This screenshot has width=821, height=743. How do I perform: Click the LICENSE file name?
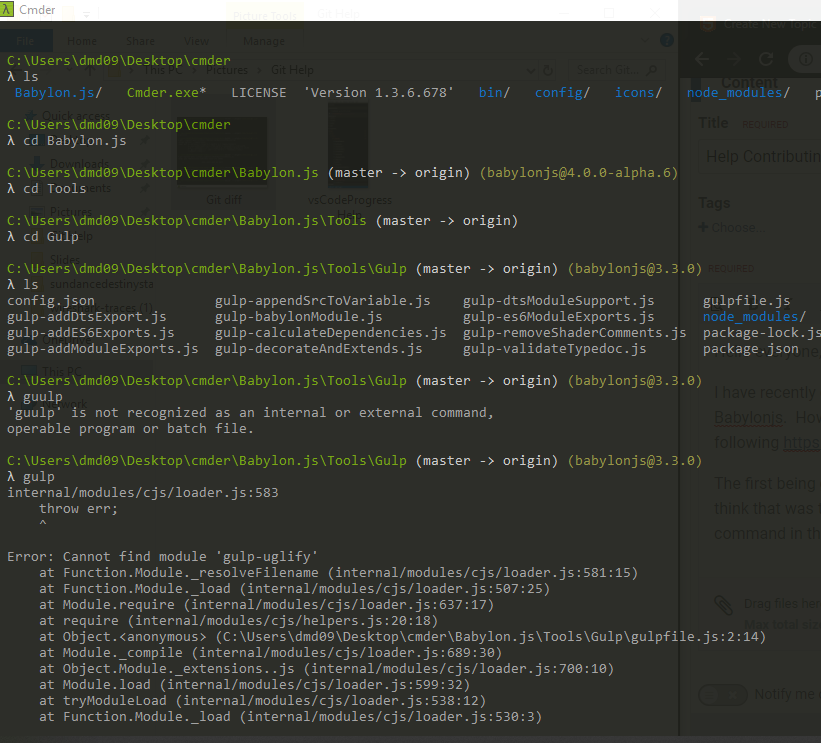pos(259,93)
